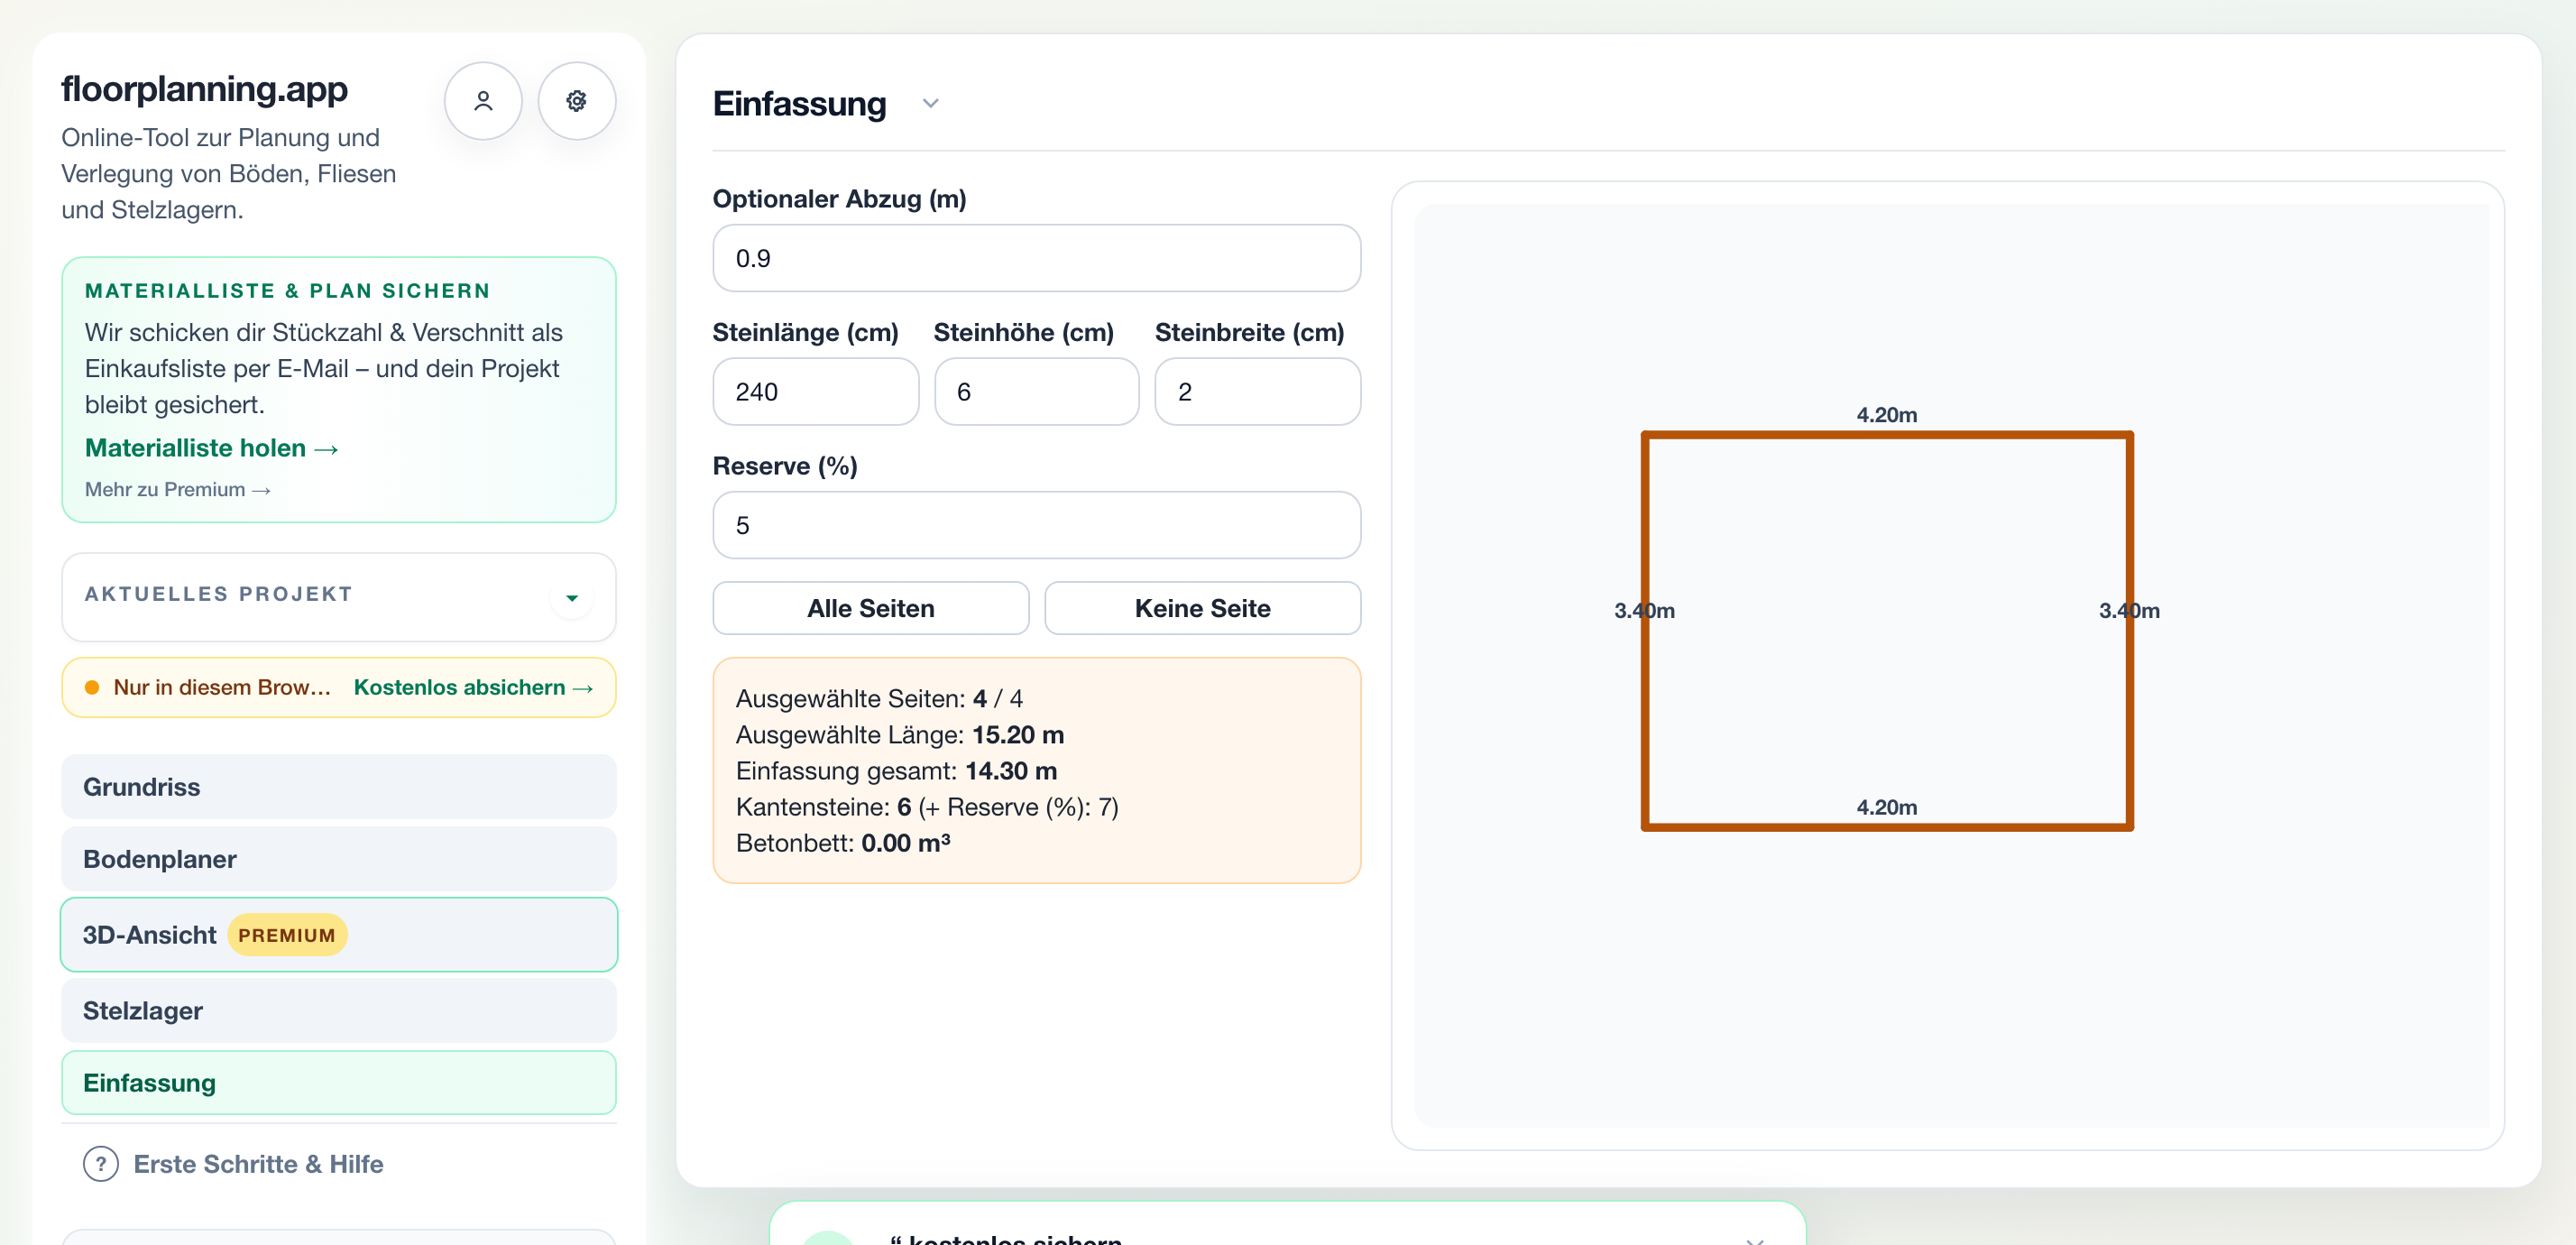Viewport: 2576px width, 1245px height.
Task: Click the Kantensteine 6 result line
Action: point(927,807)
